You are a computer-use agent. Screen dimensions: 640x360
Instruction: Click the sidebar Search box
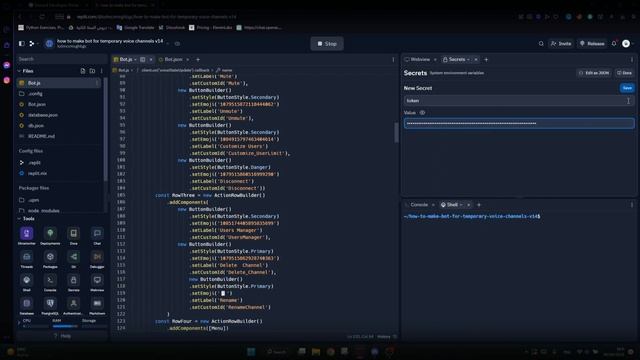[62, 59]
